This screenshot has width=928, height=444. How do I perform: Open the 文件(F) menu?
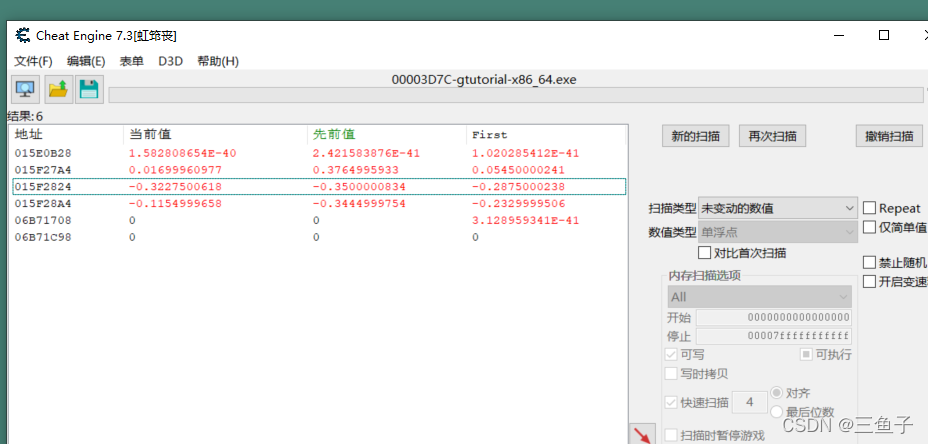click(x=33, y=61)
